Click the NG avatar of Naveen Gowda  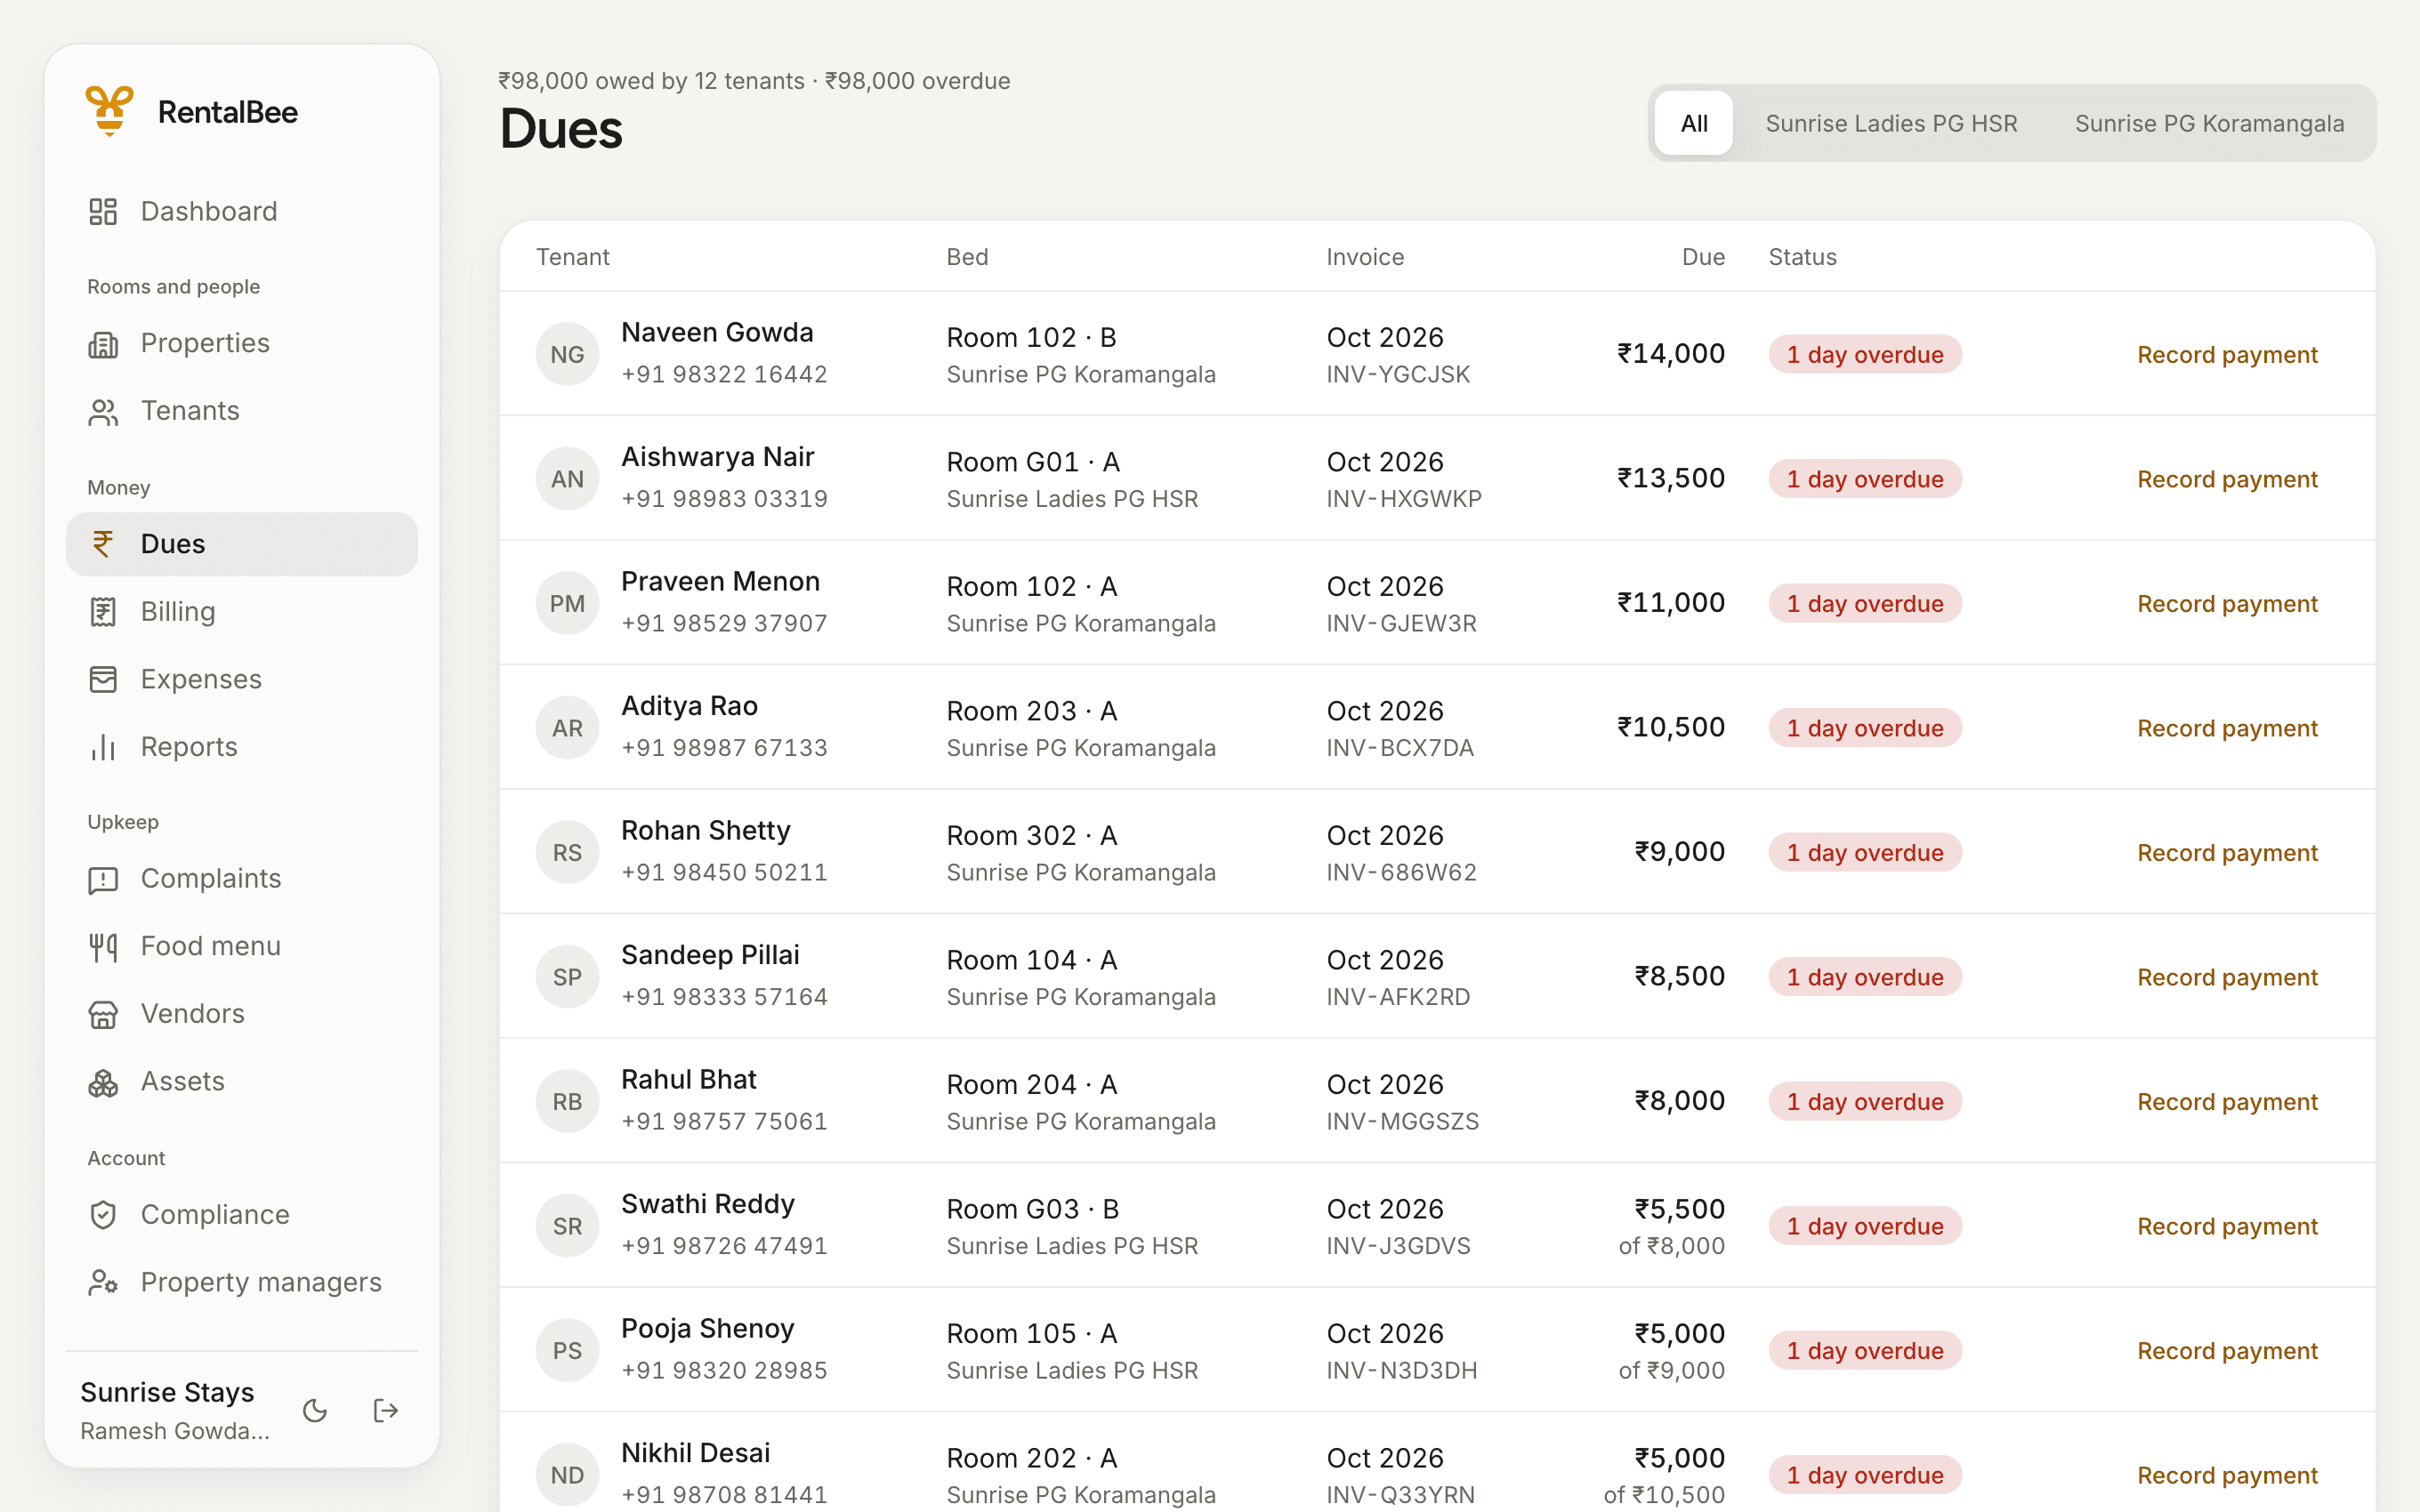click(567, 354)
